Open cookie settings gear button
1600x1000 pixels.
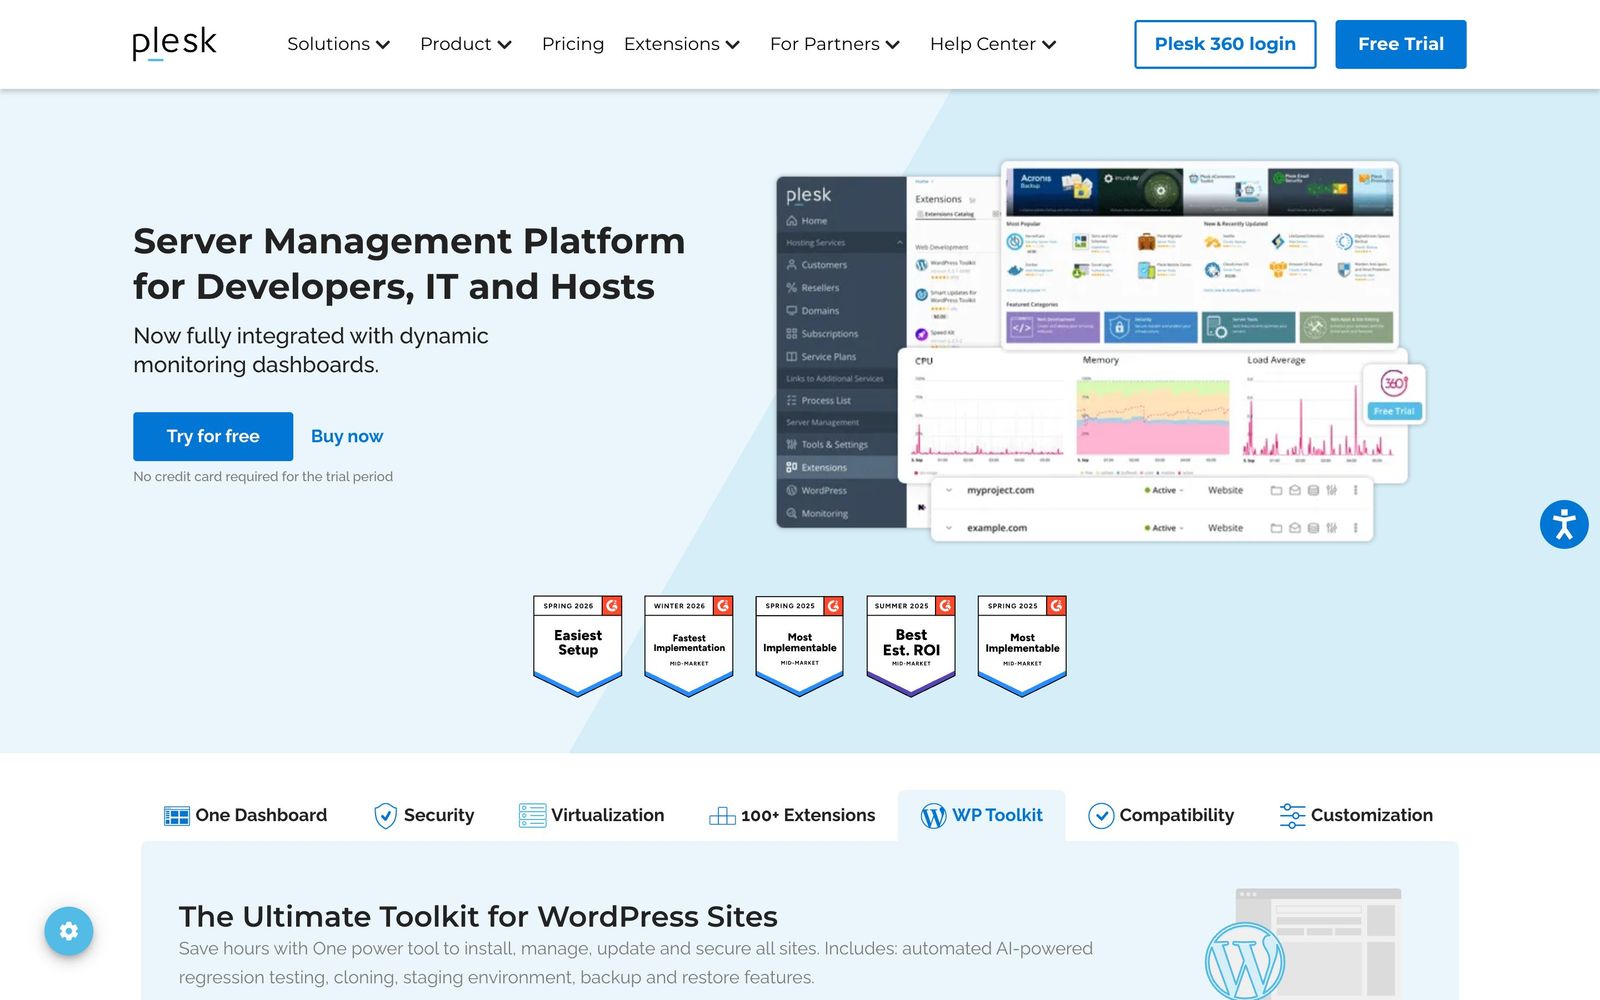click(69, 931)
